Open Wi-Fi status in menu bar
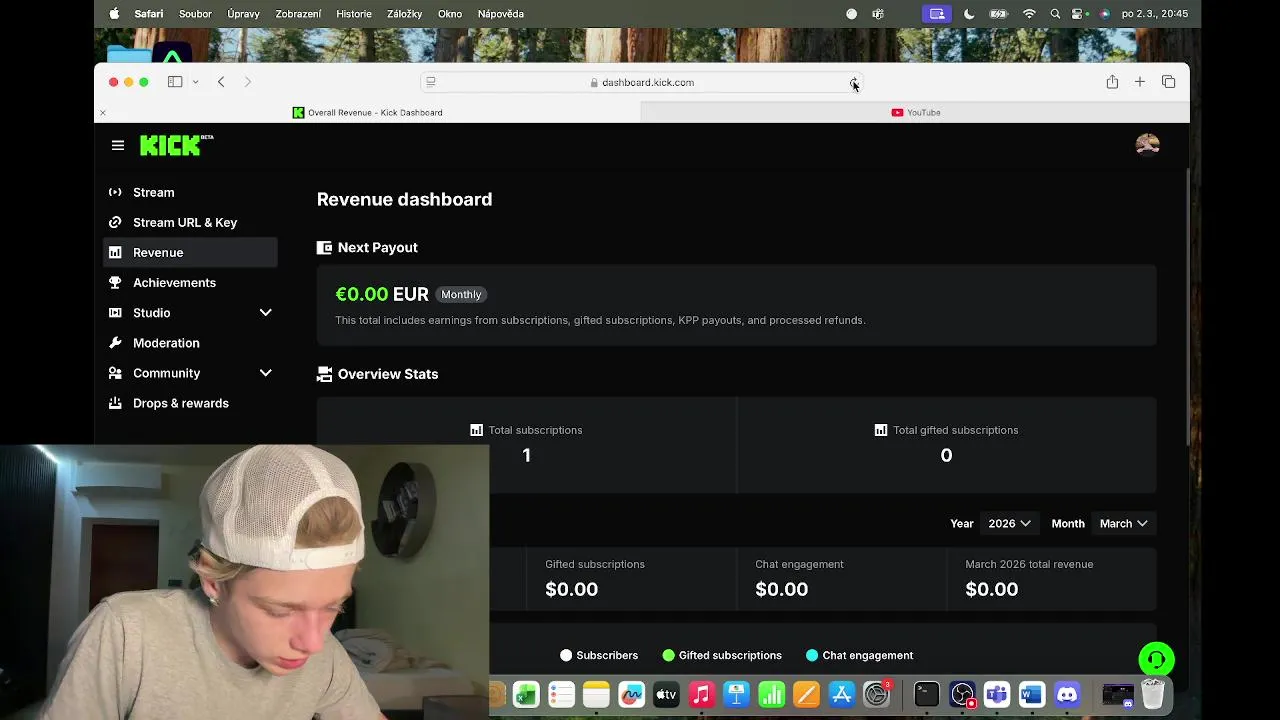The height and width of the screenshot is (720, 1280). click(1029, 14)
